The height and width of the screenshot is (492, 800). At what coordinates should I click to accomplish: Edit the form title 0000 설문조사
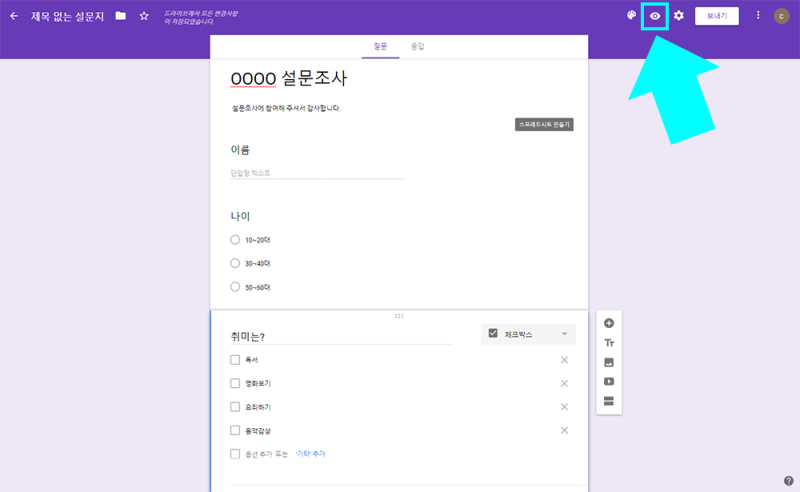pos(289,79)
